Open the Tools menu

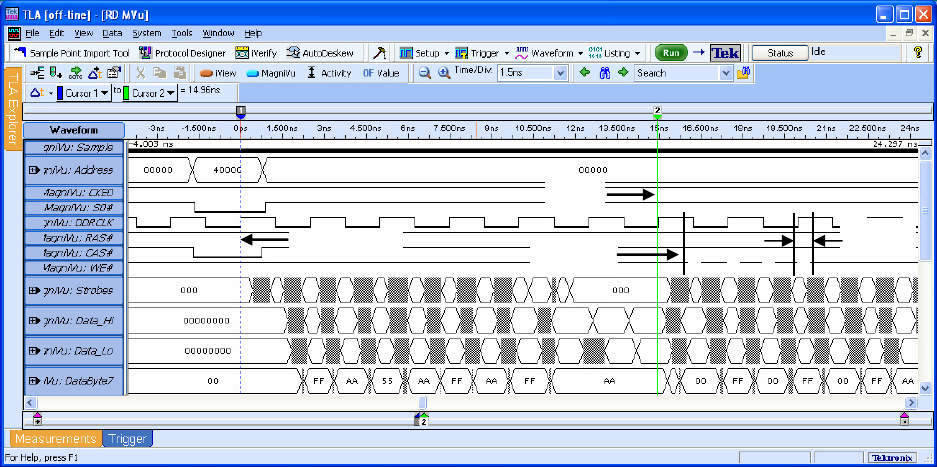pyautogui.click(x=182, y=33)
